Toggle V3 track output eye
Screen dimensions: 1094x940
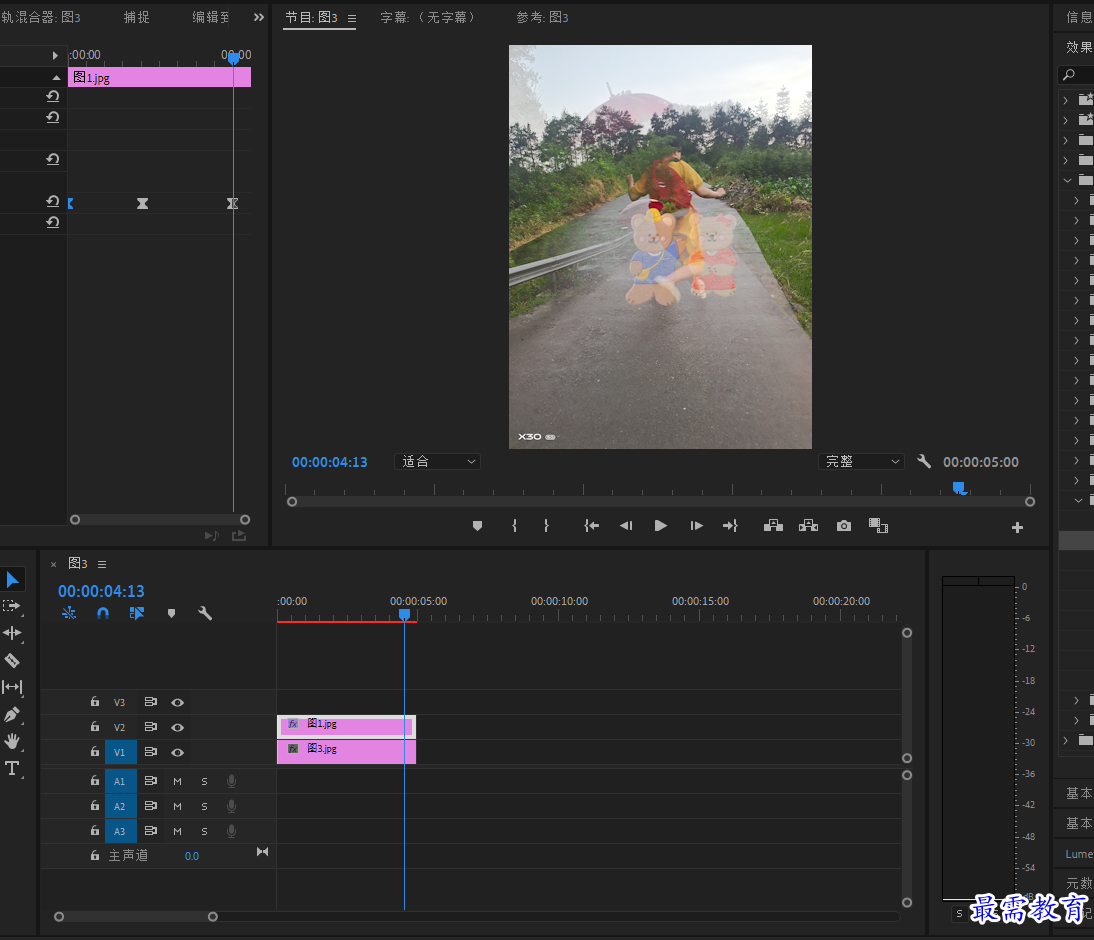pyautogui.click(x=177, y=703)
